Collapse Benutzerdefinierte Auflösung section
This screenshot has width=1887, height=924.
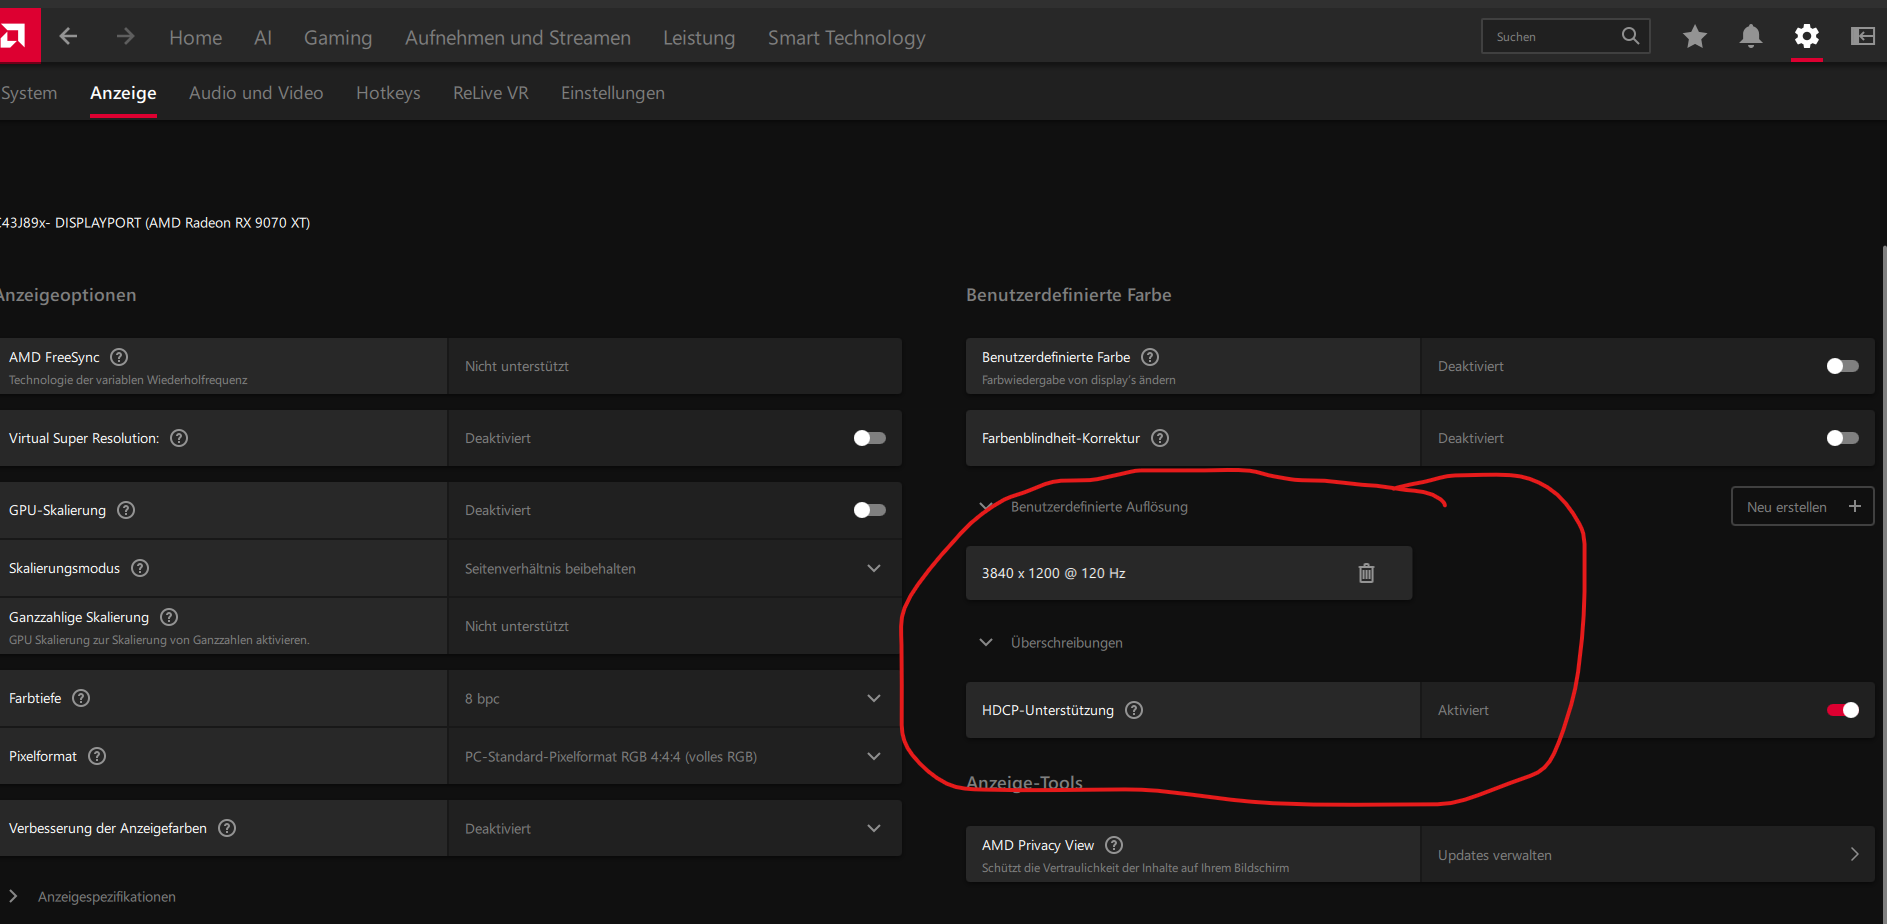[986, 507]
